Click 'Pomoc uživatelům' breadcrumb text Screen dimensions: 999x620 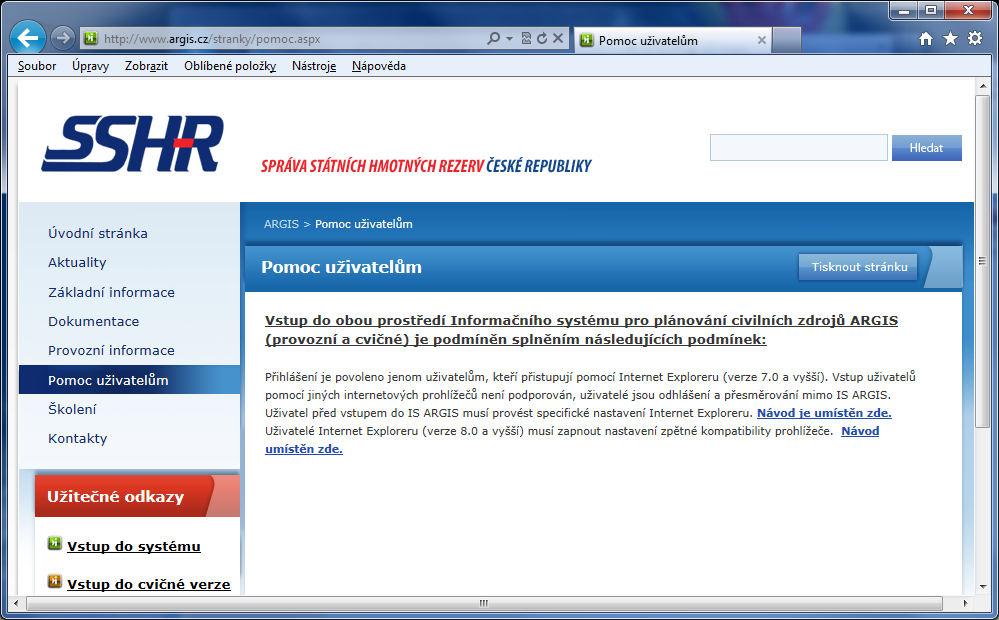pos(364,224)
